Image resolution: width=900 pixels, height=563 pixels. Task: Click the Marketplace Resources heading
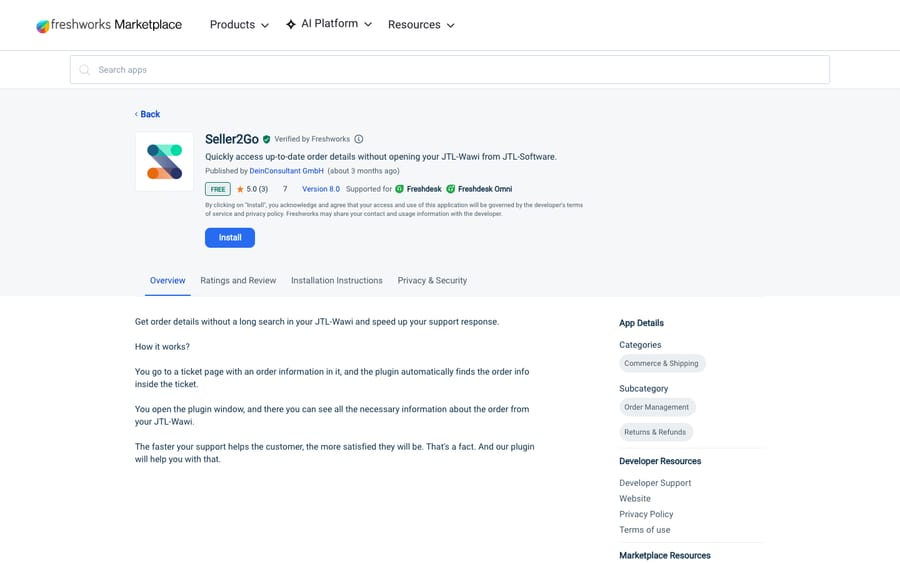[665, 556]
